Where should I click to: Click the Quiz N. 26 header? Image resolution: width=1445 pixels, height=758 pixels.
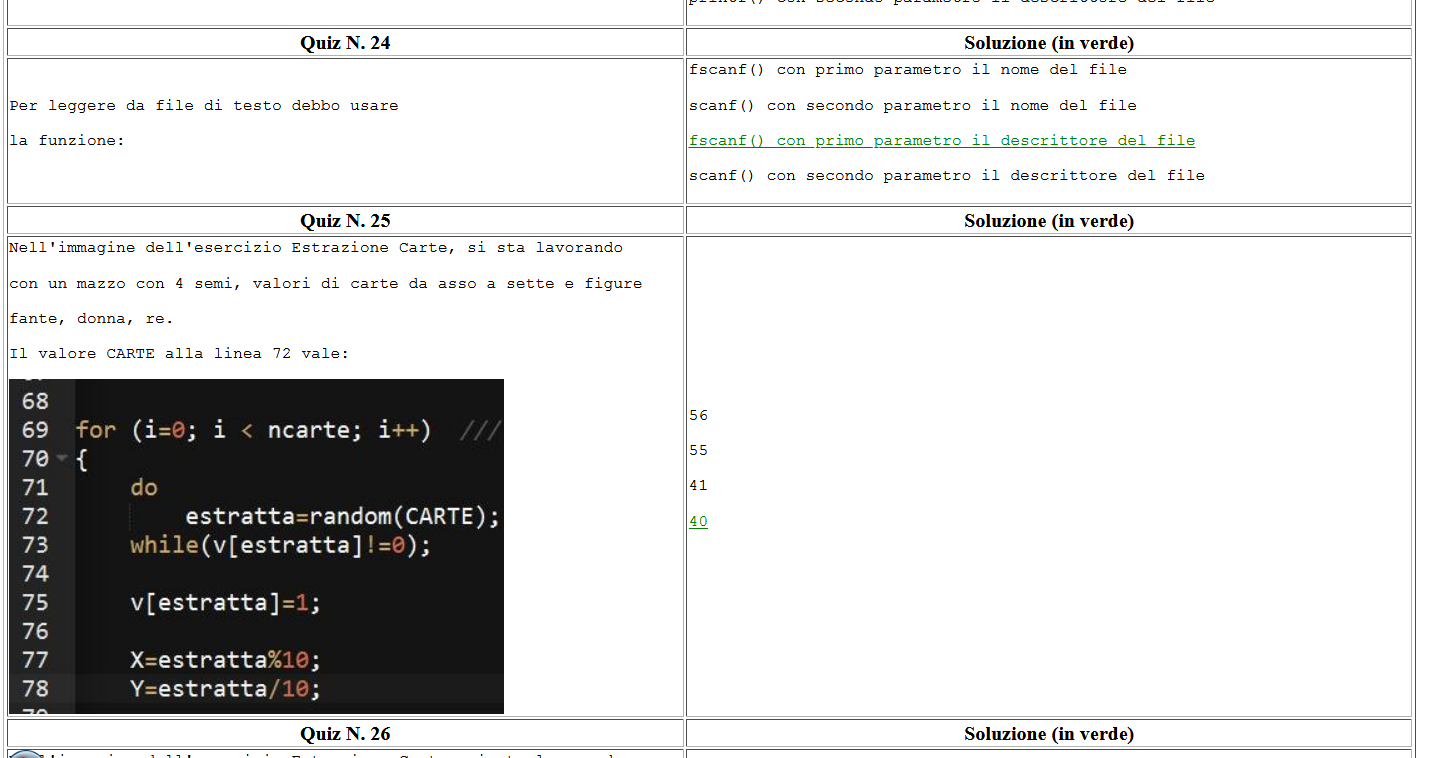coord(345,734)
